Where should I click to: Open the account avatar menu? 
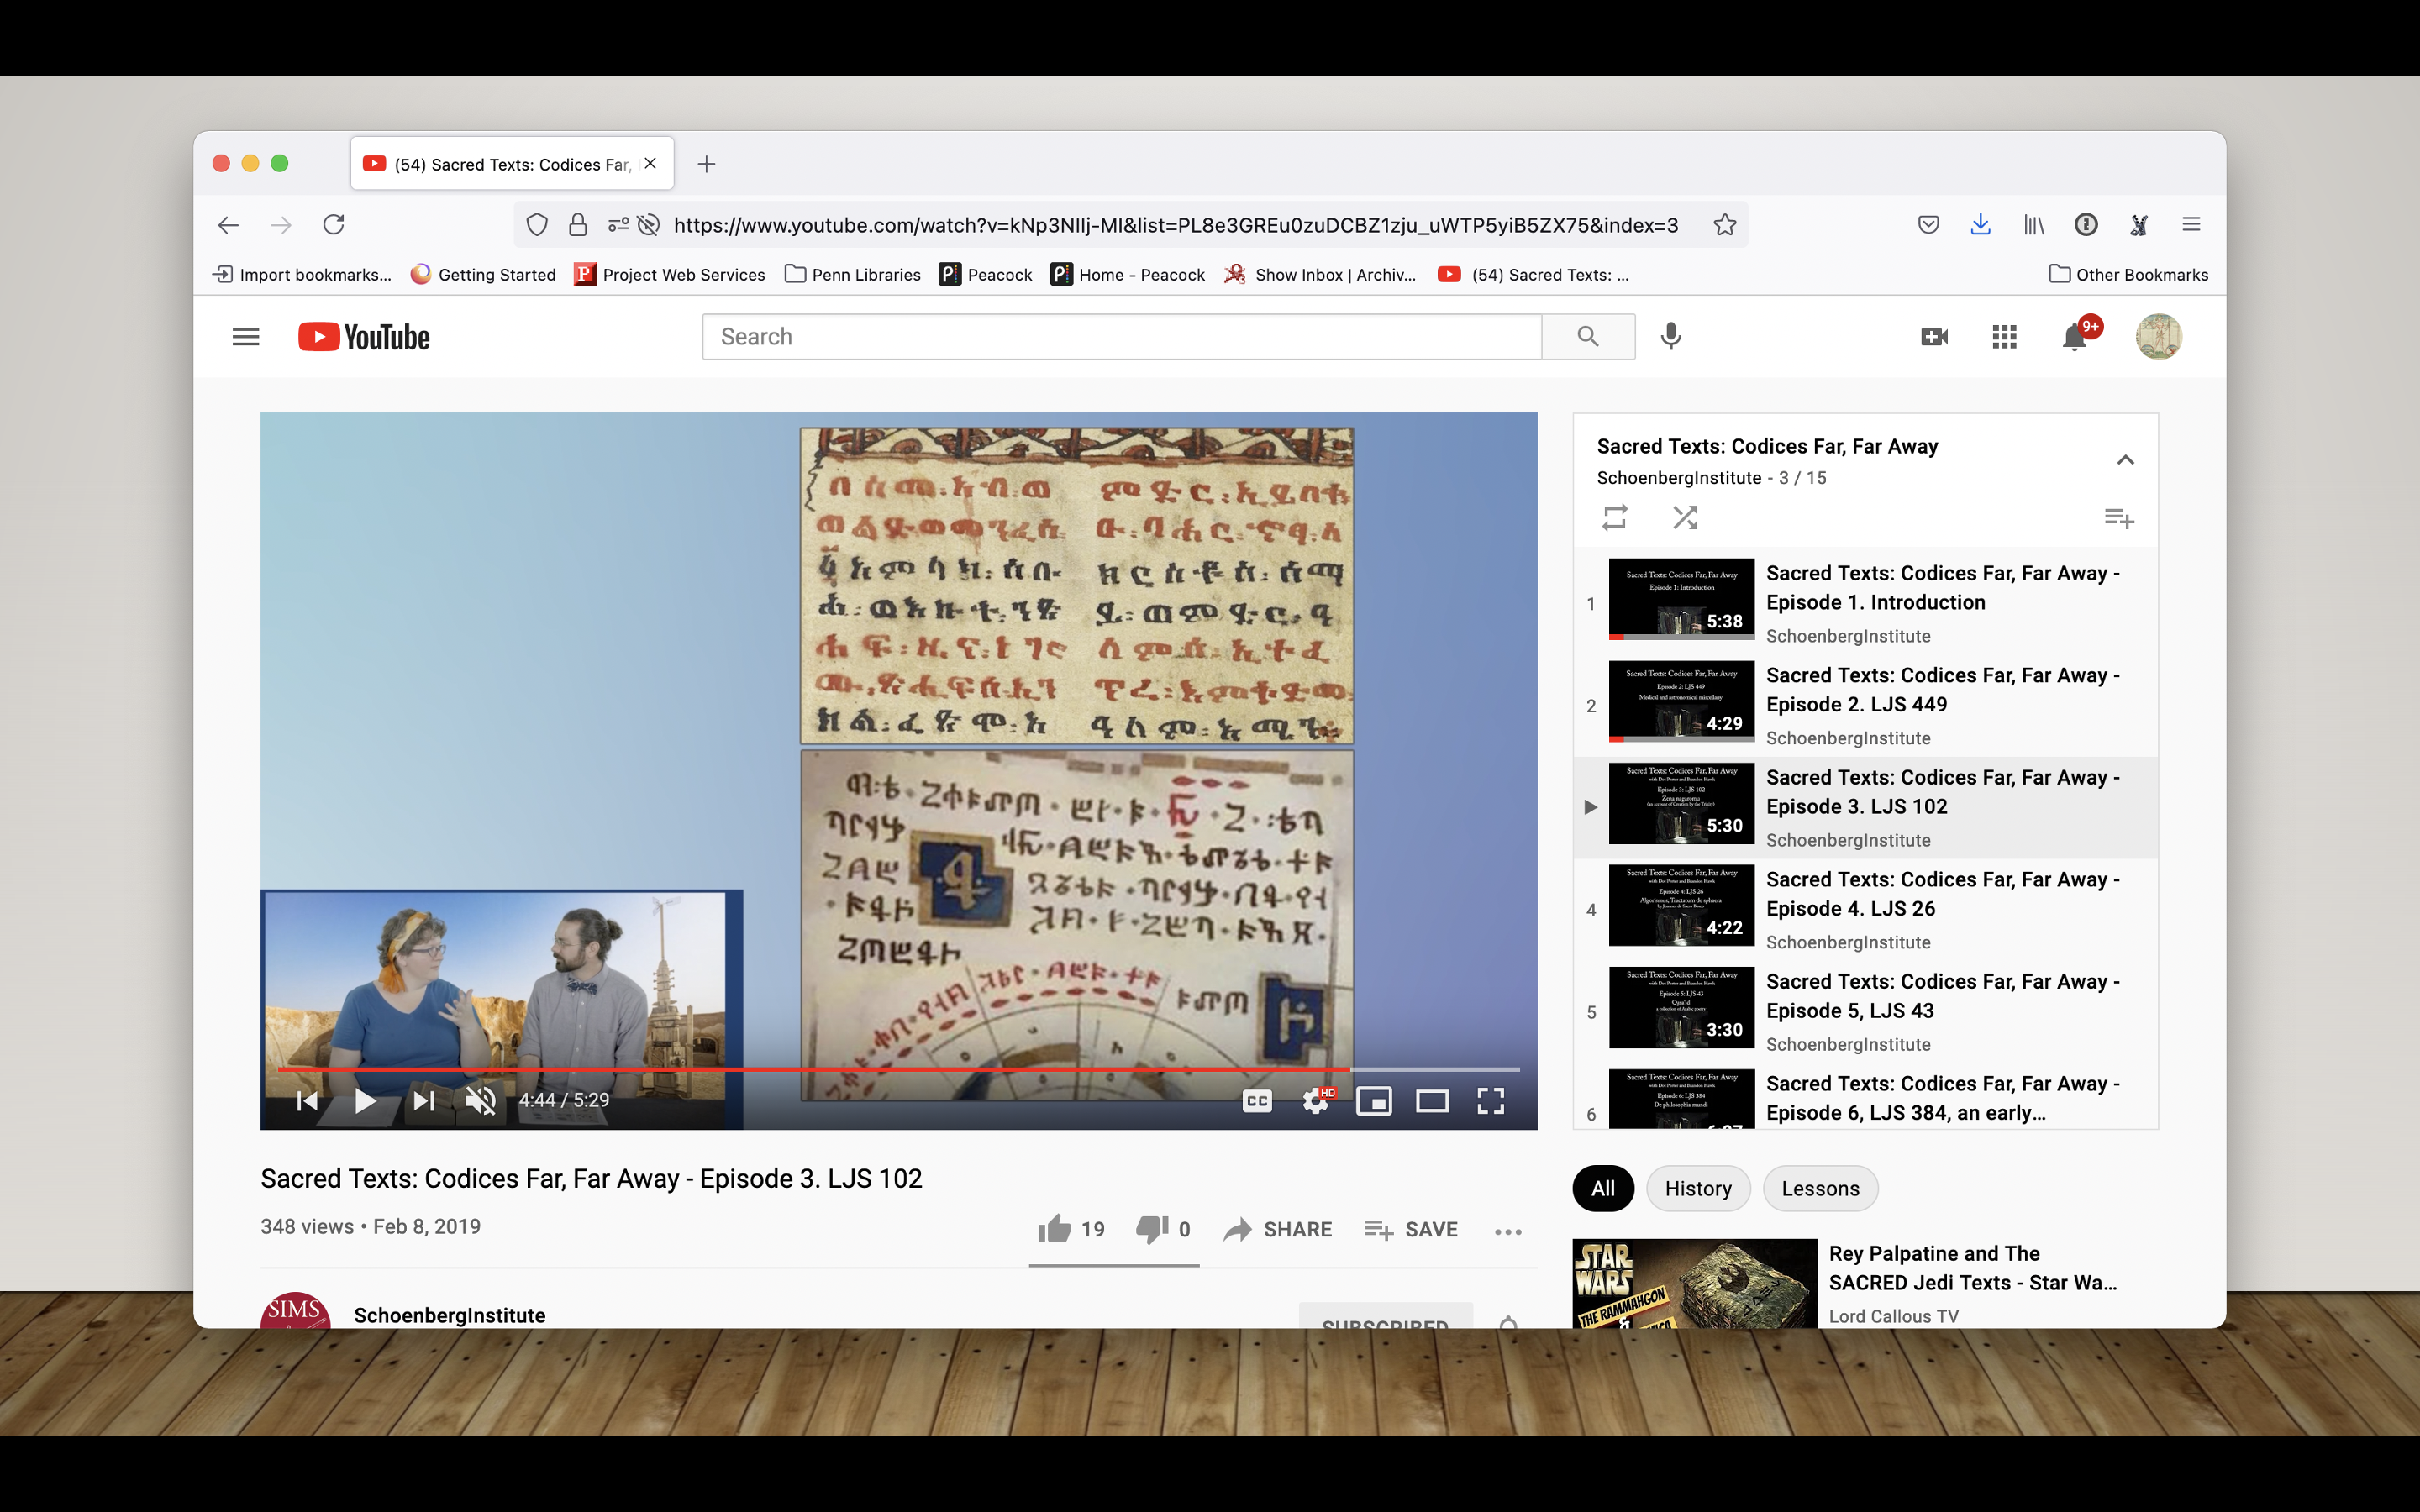pos(2158,337)
